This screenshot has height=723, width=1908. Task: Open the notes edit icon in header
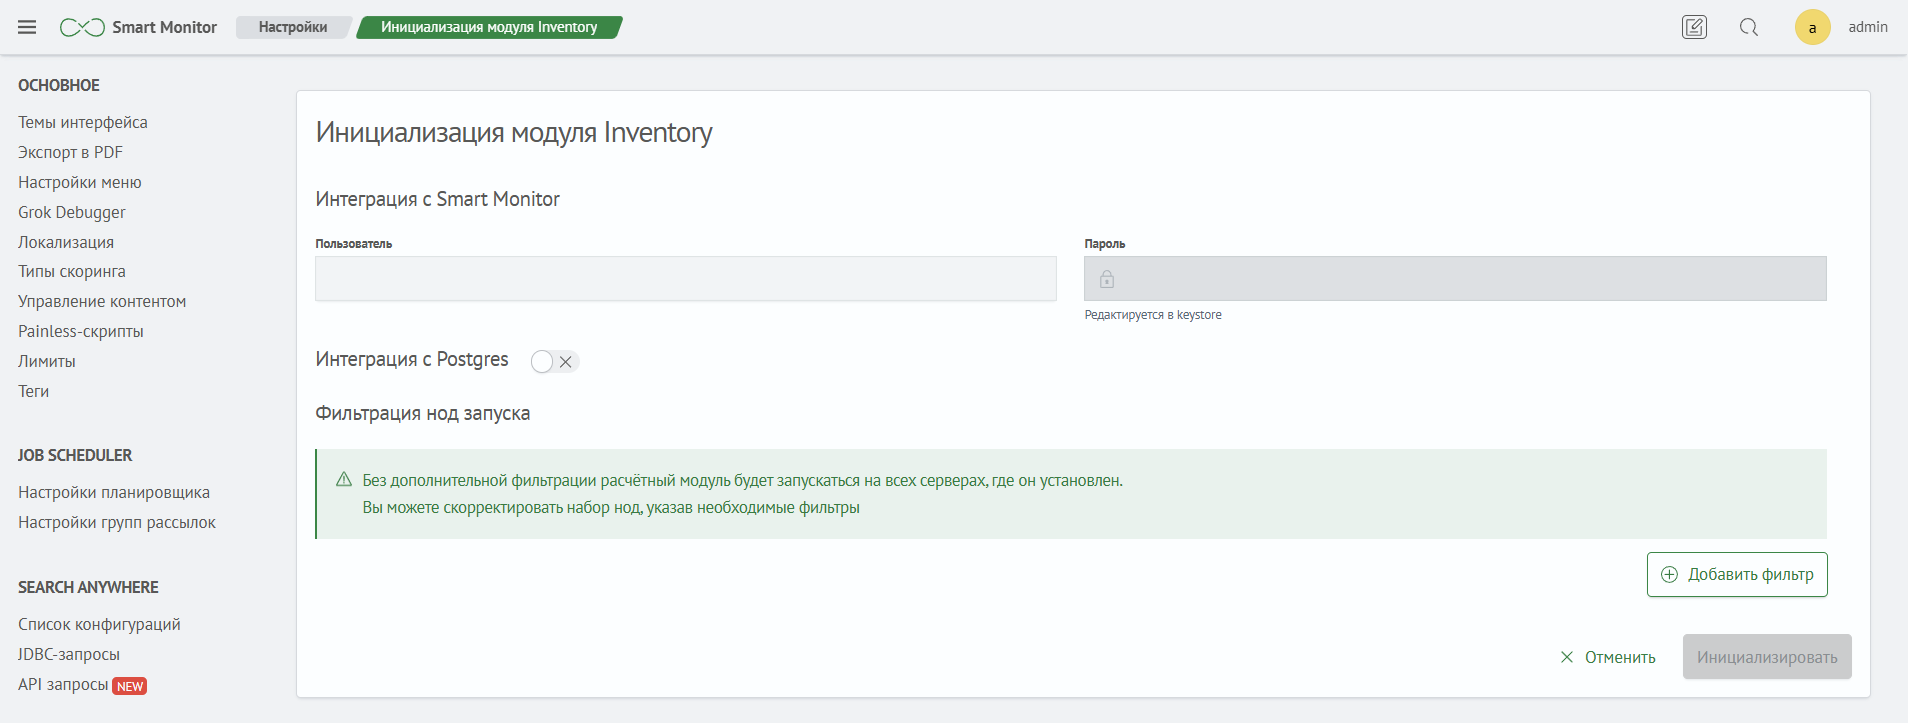(x=1694, y=27)
